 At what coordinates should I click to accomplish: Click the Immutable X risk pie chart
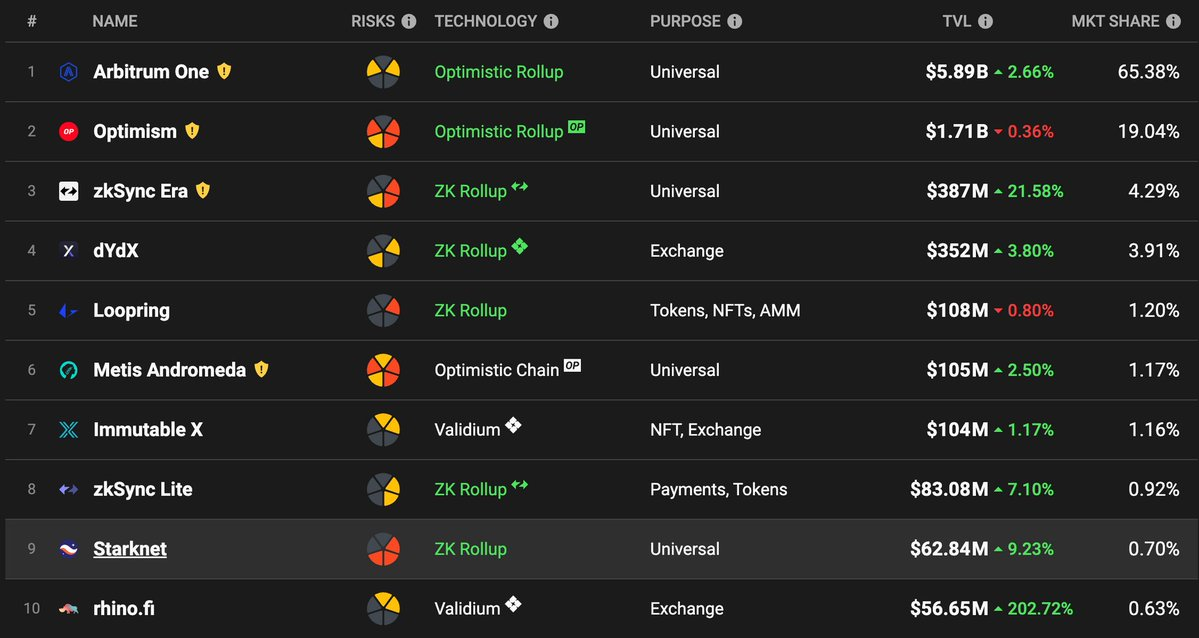click(x=383, y=429)
